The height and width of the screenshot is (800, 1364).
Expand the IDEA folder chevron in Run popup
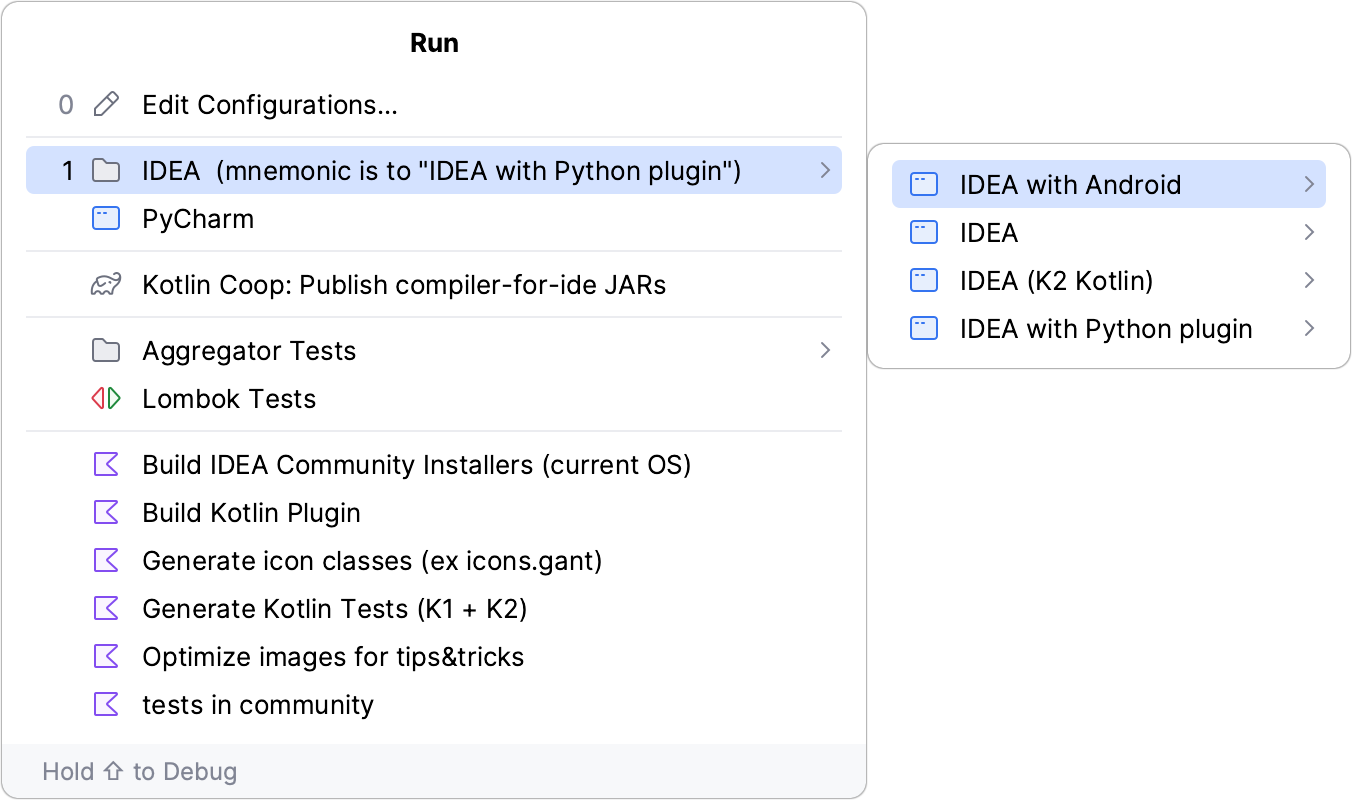tap(825, 171)
